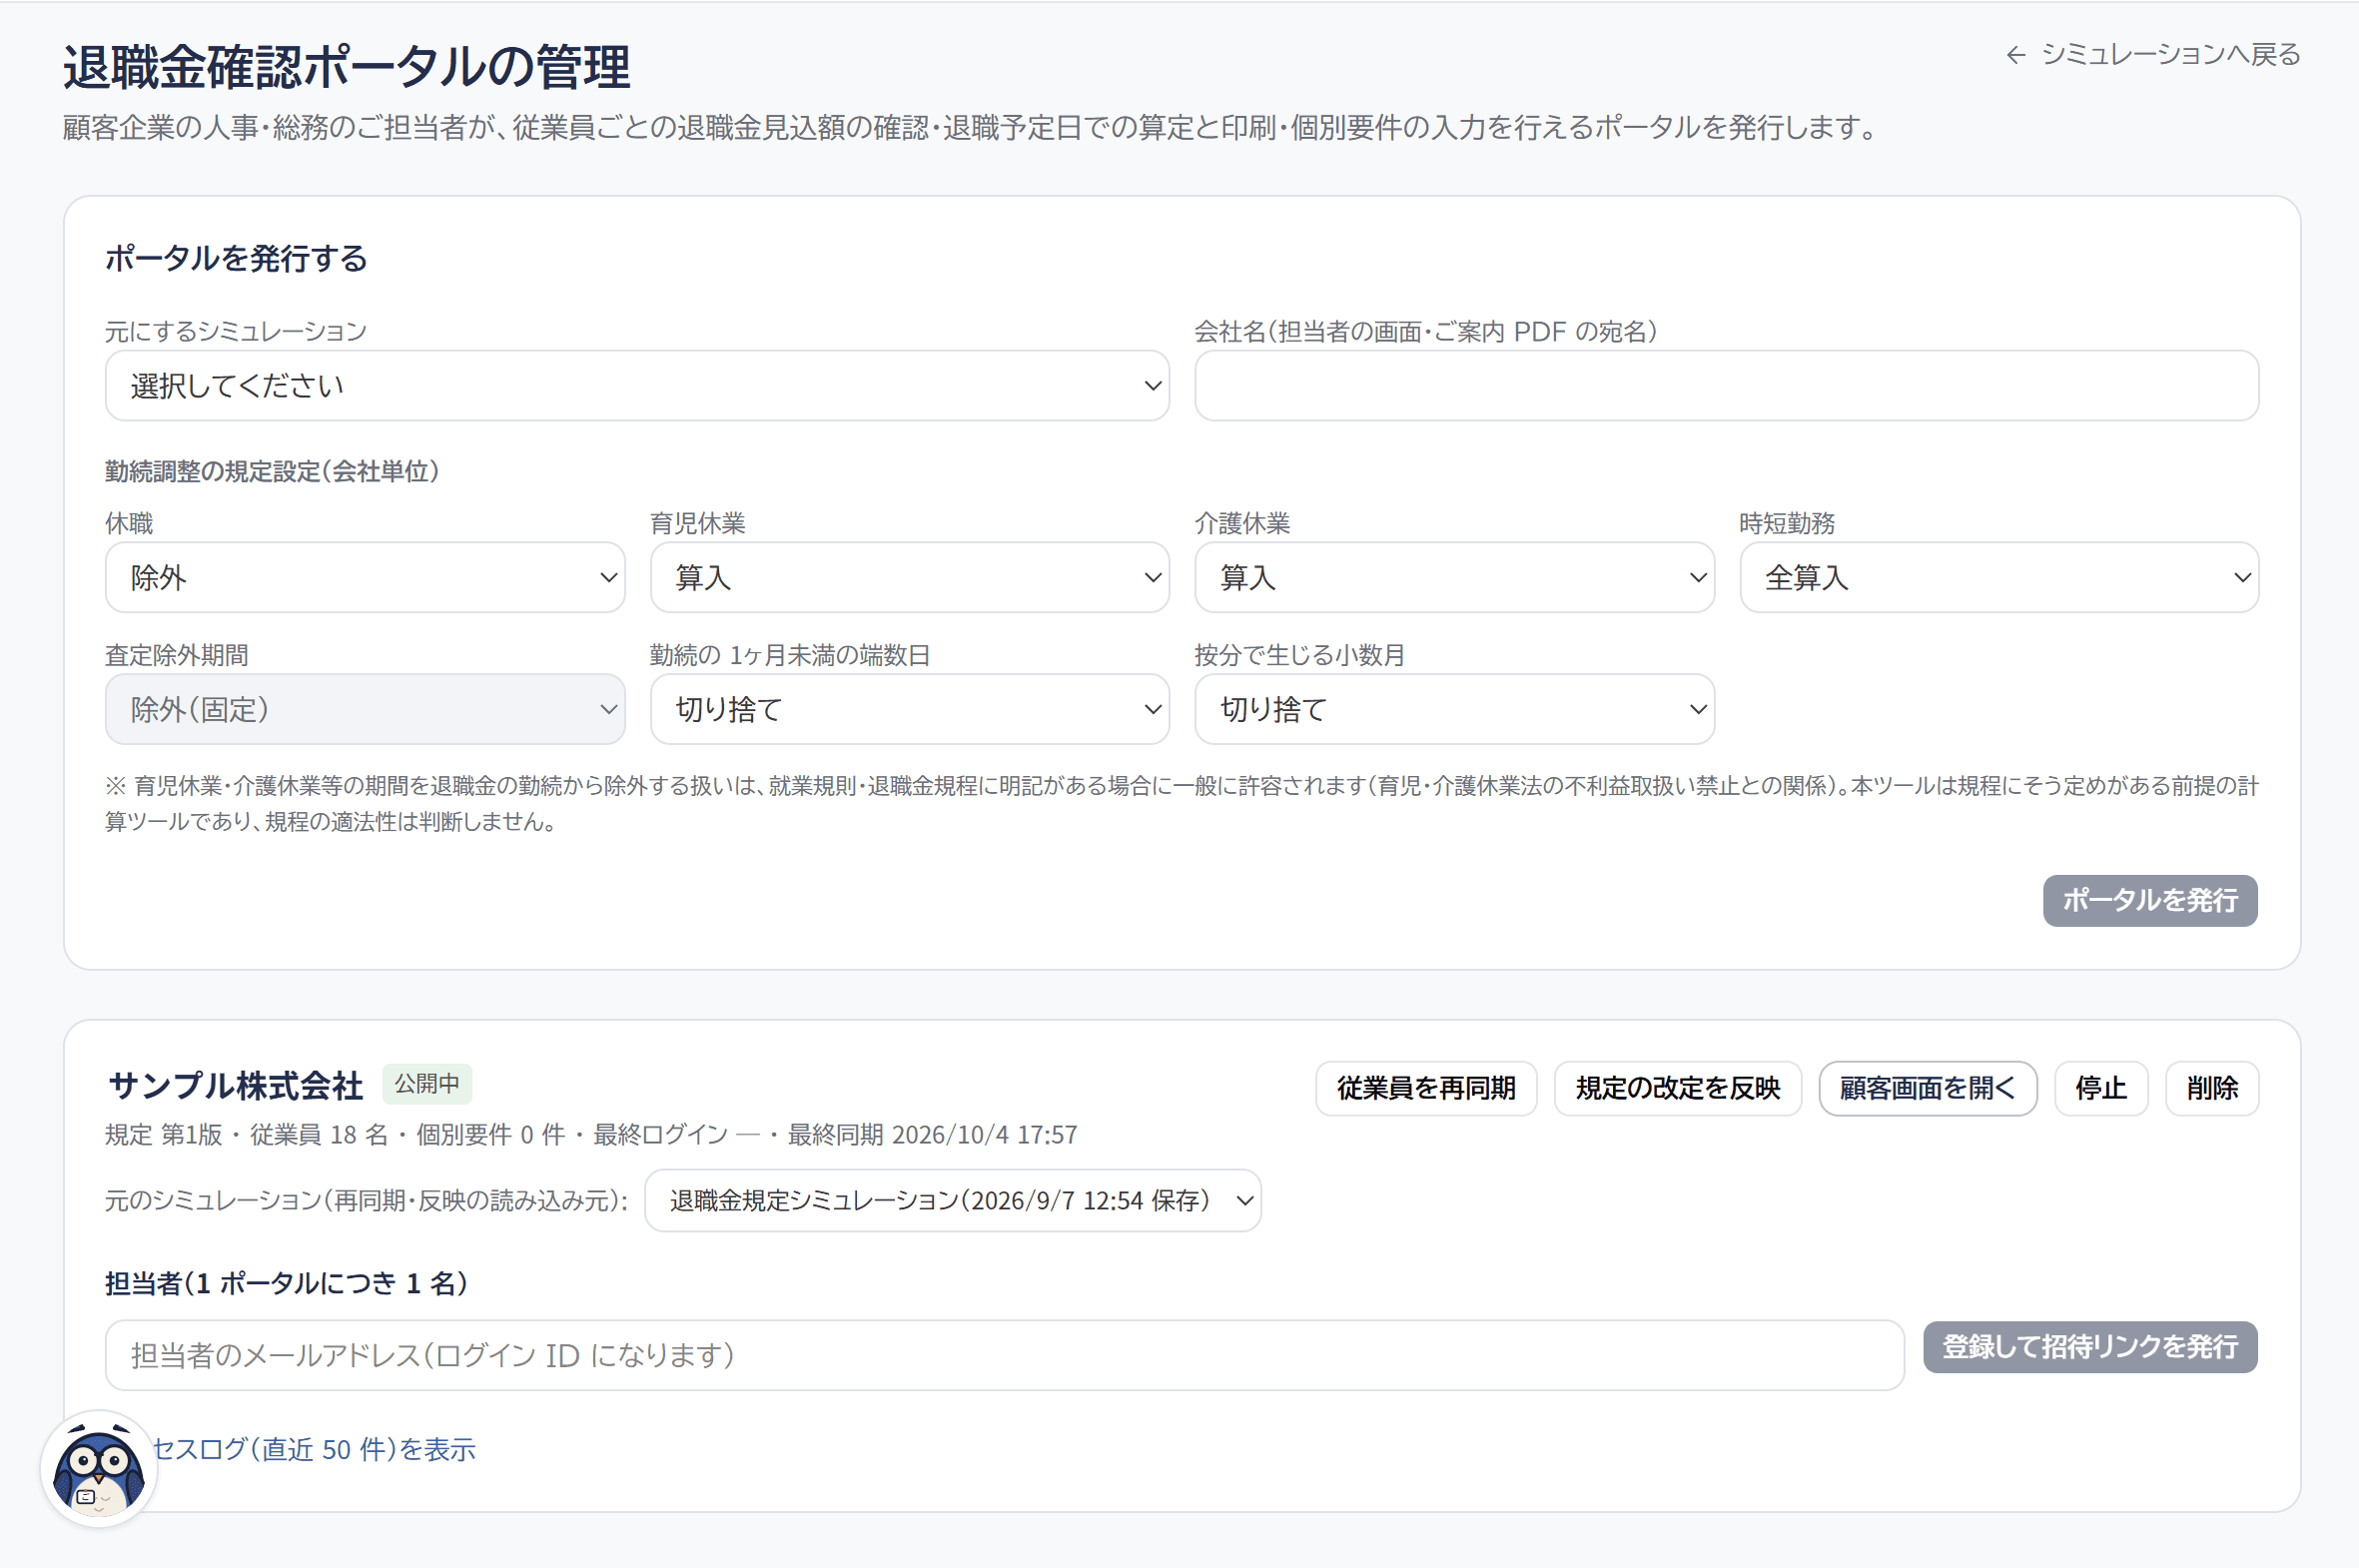Click the 担当者 email address field
The height and width of the screenshot is (1568, 2359).
tap(1004, 1355)
